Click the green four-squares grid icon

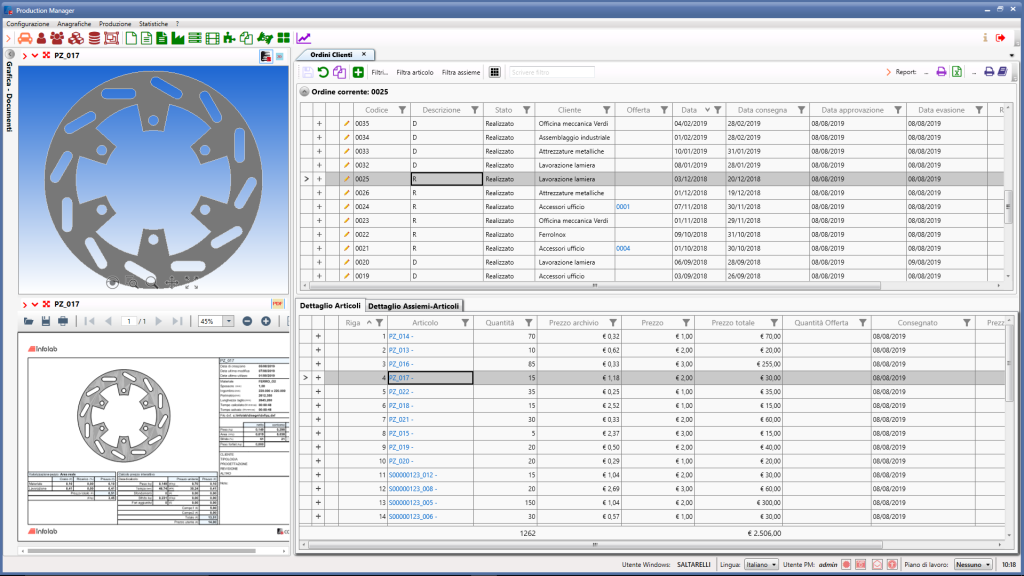point(283,39)
